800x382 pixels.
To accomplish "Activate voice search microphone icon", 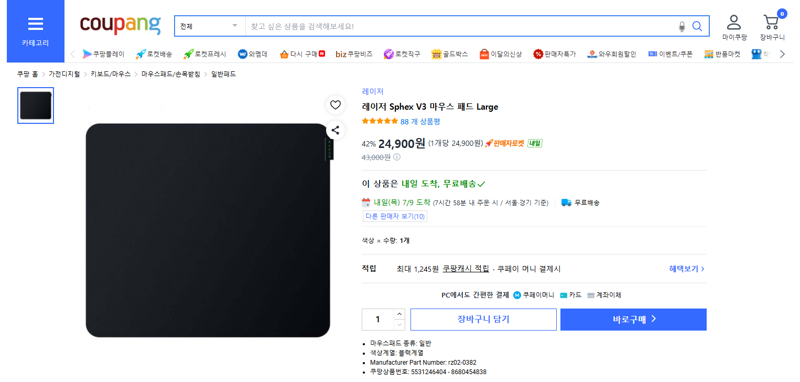I will point(682,26).
